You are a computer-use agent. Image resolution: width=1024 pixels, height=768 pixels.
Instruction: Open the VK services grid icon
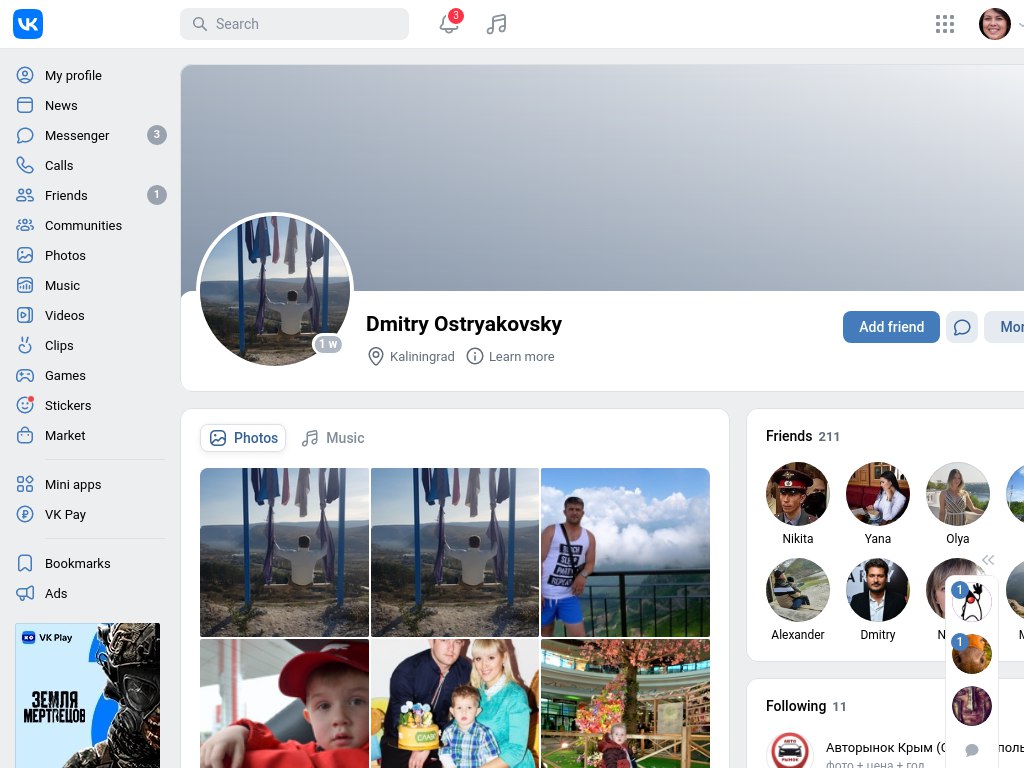tap(944, 24)
